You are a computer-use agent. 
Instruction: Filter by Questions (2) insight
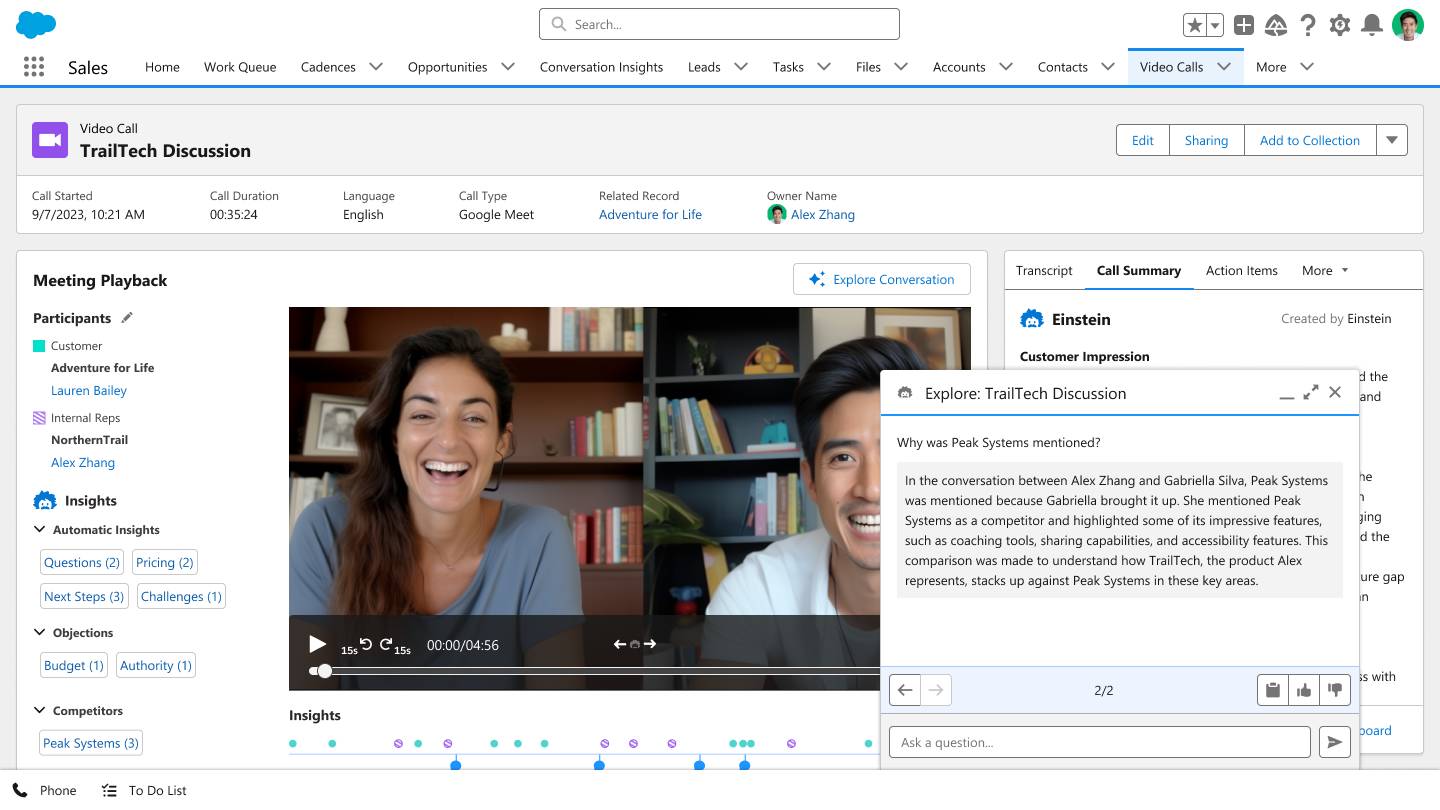82,562
